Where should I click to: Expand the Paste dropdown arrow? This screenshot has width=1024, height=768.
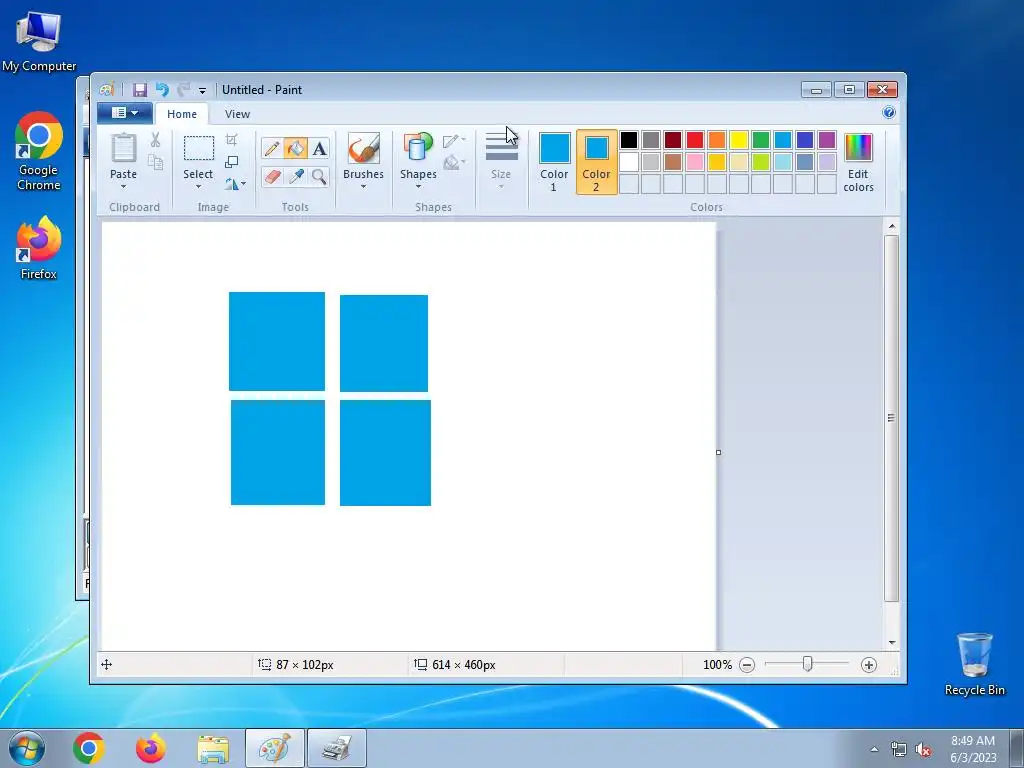pyautogui.click(x=123, y=187)
